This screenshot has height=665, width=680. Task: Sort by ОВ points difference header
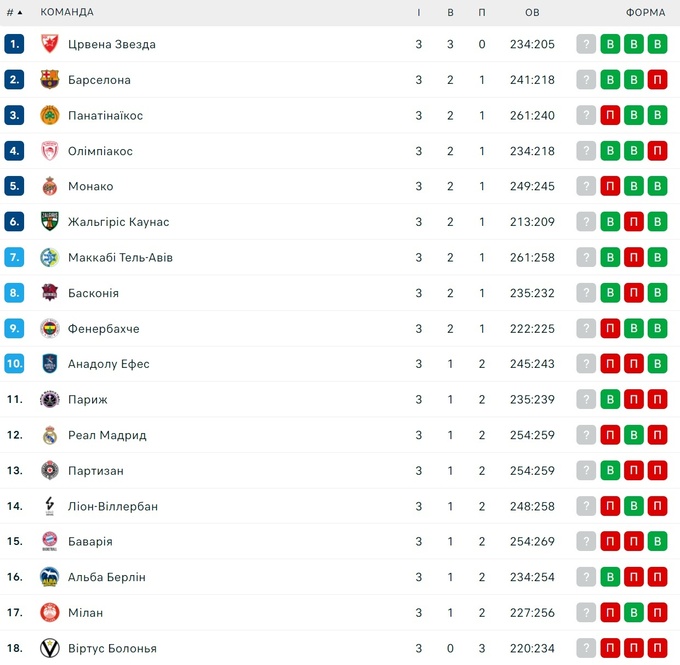point(532,12)
